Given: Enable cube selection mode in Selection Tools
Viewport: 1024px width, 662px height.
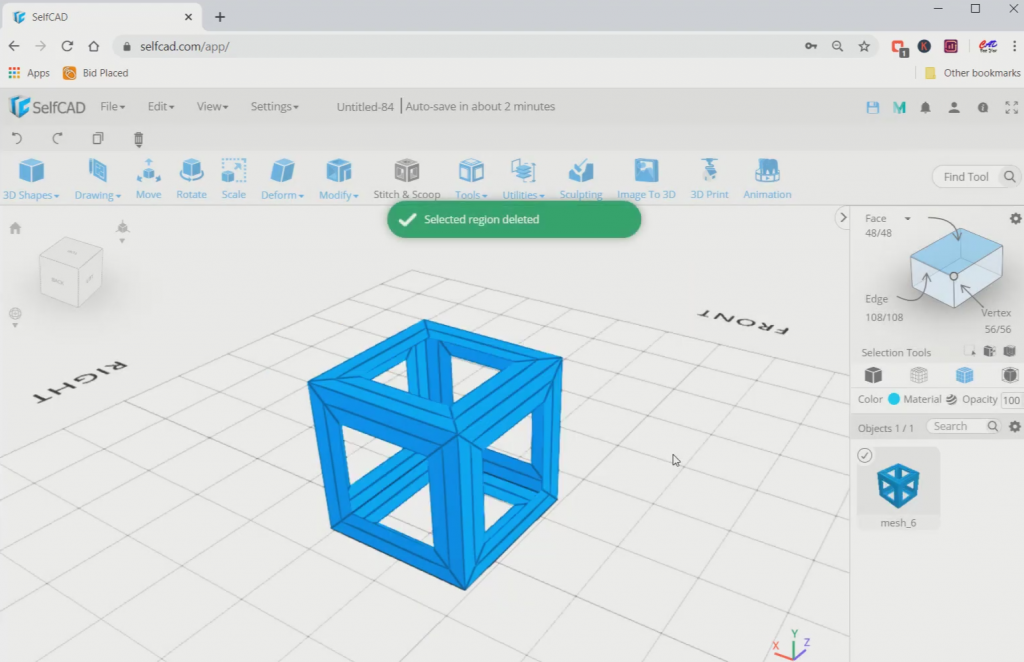Looking at the screenshot, I should [873, 374].
